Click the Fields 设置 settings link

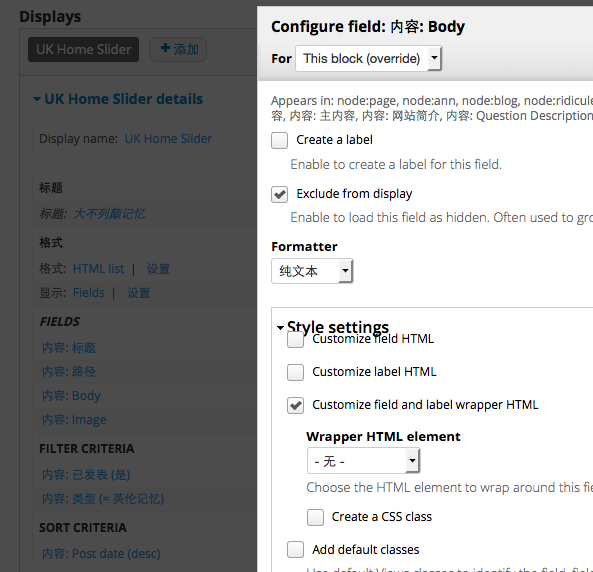pos(138,293)
